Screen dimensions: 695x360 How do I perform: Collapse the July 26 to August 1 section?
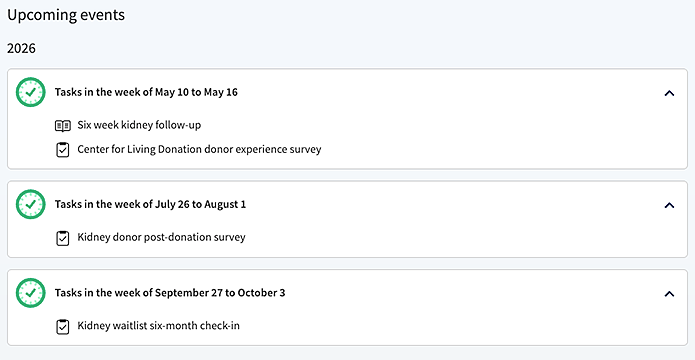(669, 205)
